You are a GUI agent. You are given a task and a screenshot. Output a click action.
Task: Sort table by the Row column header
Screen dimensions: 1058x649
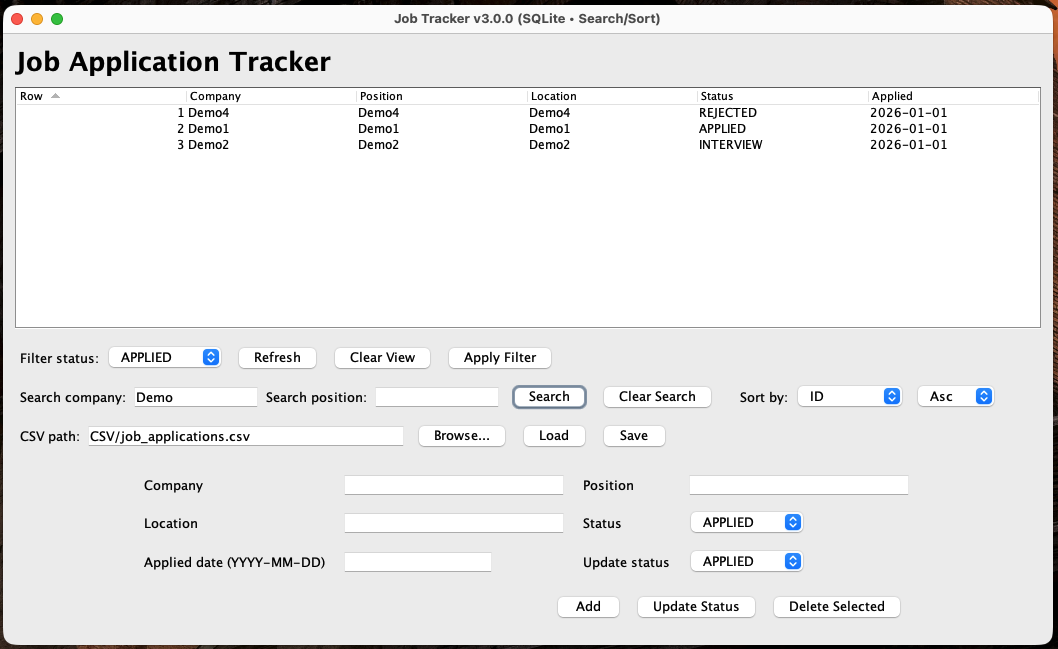click(x=100, y=96)
